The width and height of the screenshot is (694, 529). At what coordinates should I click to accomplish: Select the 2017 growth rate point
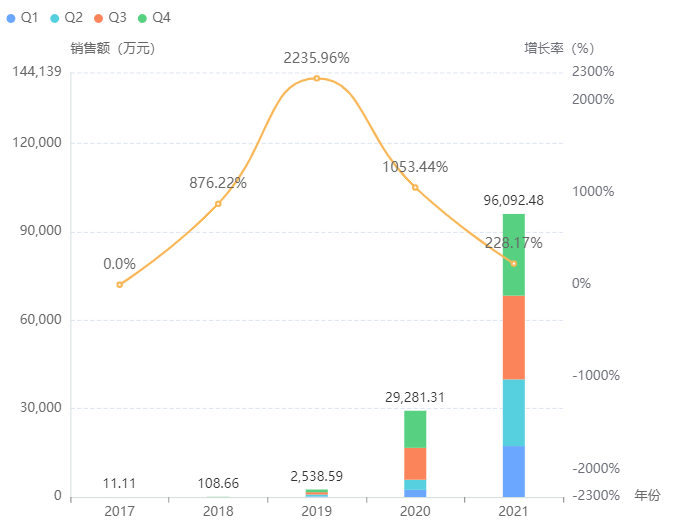(x=120, y=285)
